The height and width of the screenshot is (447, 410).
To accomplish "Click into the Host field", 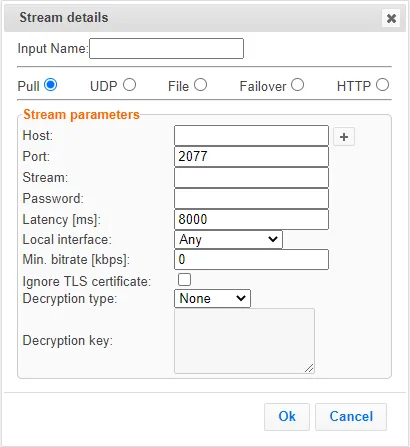I will point(251,136).
